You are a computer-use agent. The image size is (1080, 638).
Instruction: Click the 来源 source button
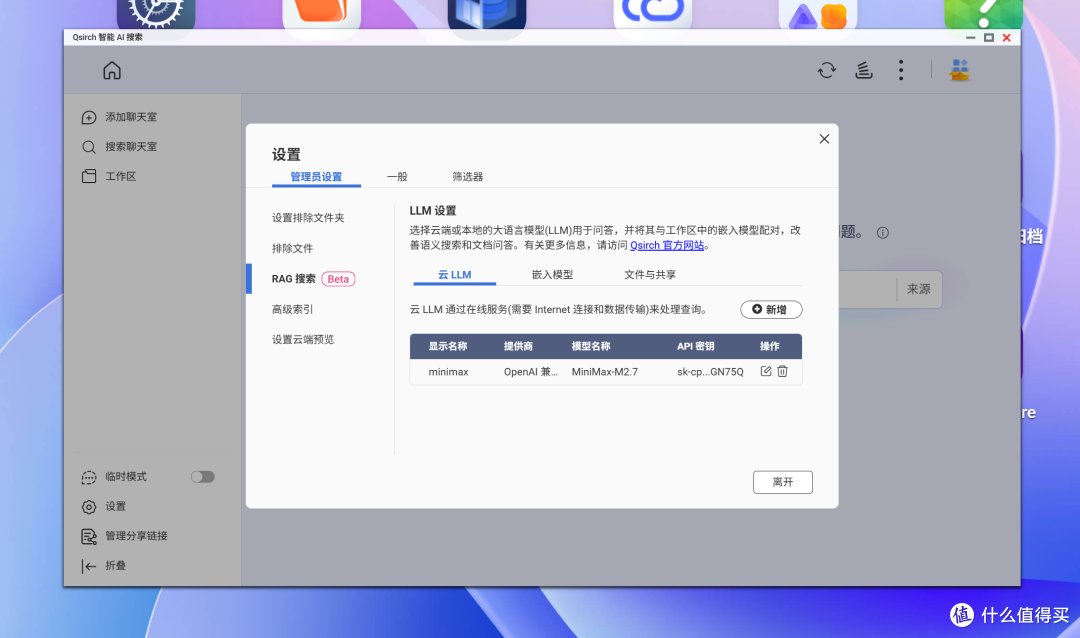pyautogui.click(x=918, y=289)
